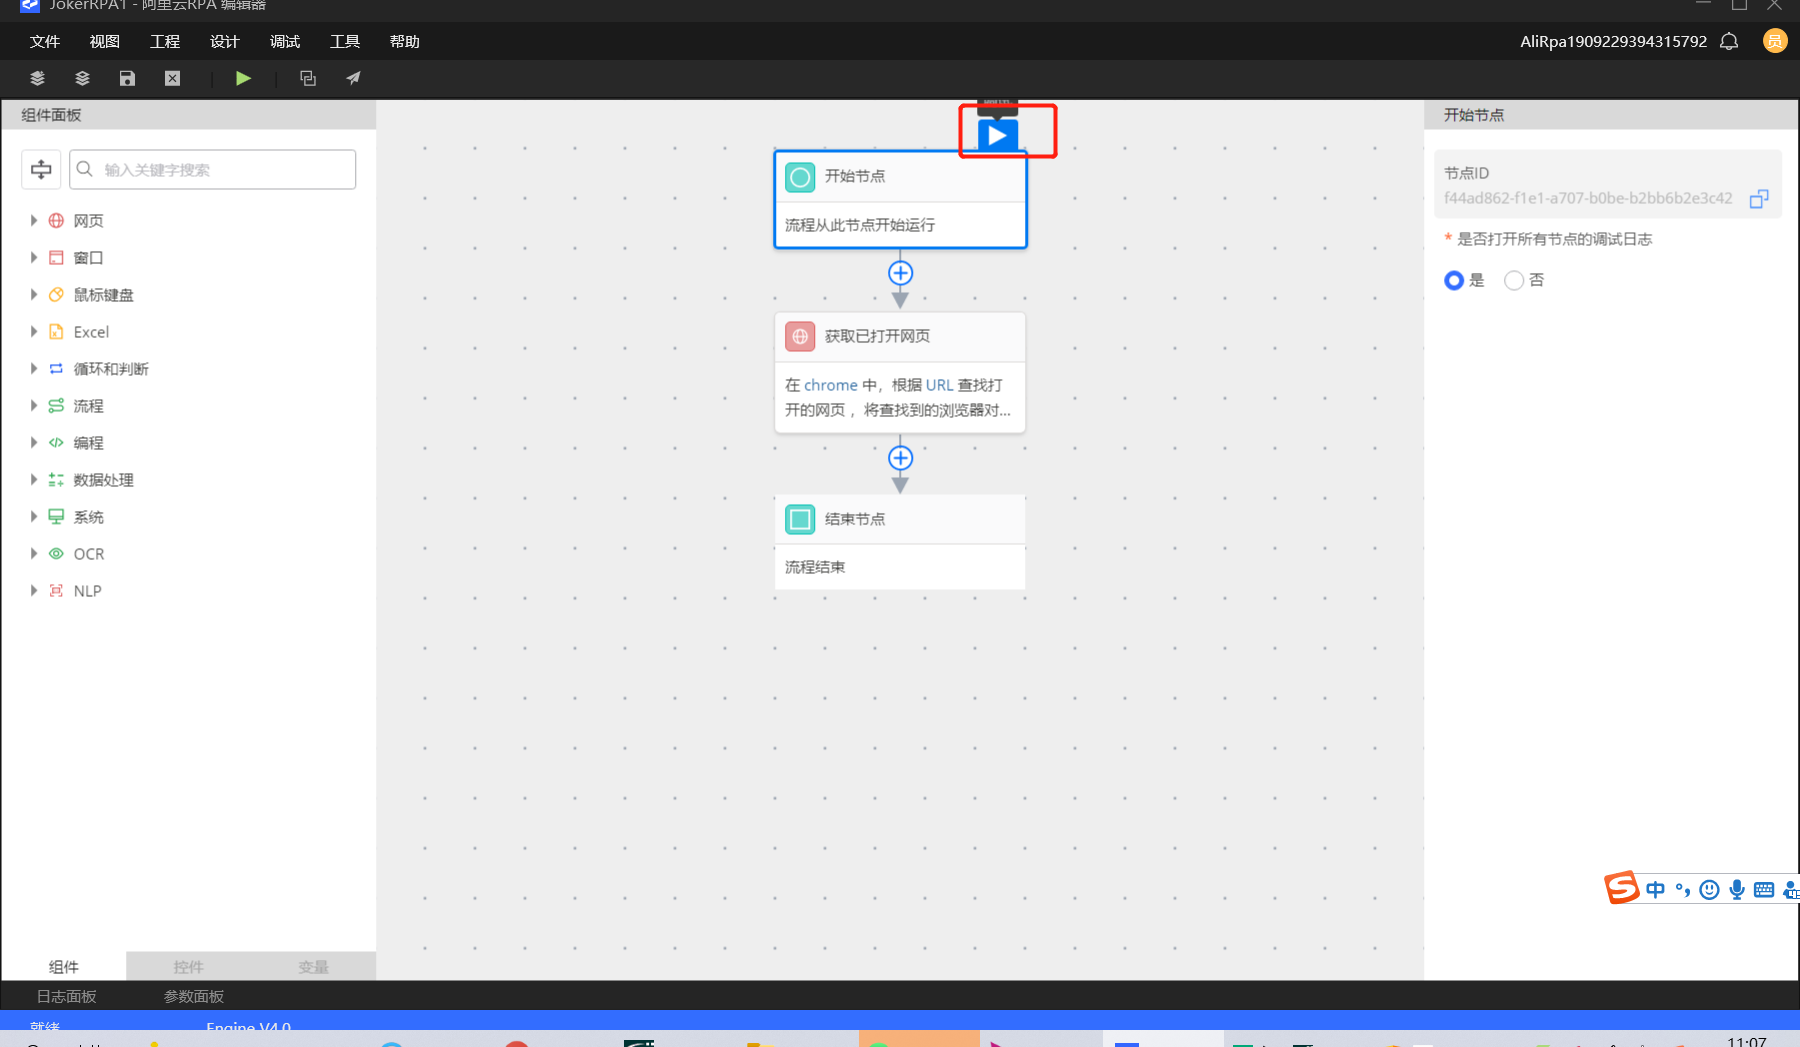Image resolution: width=1800 pixels, height=1047 pixels.
Task: Select the 获取已打开网页 node title
Action: [x=877, y=336]
